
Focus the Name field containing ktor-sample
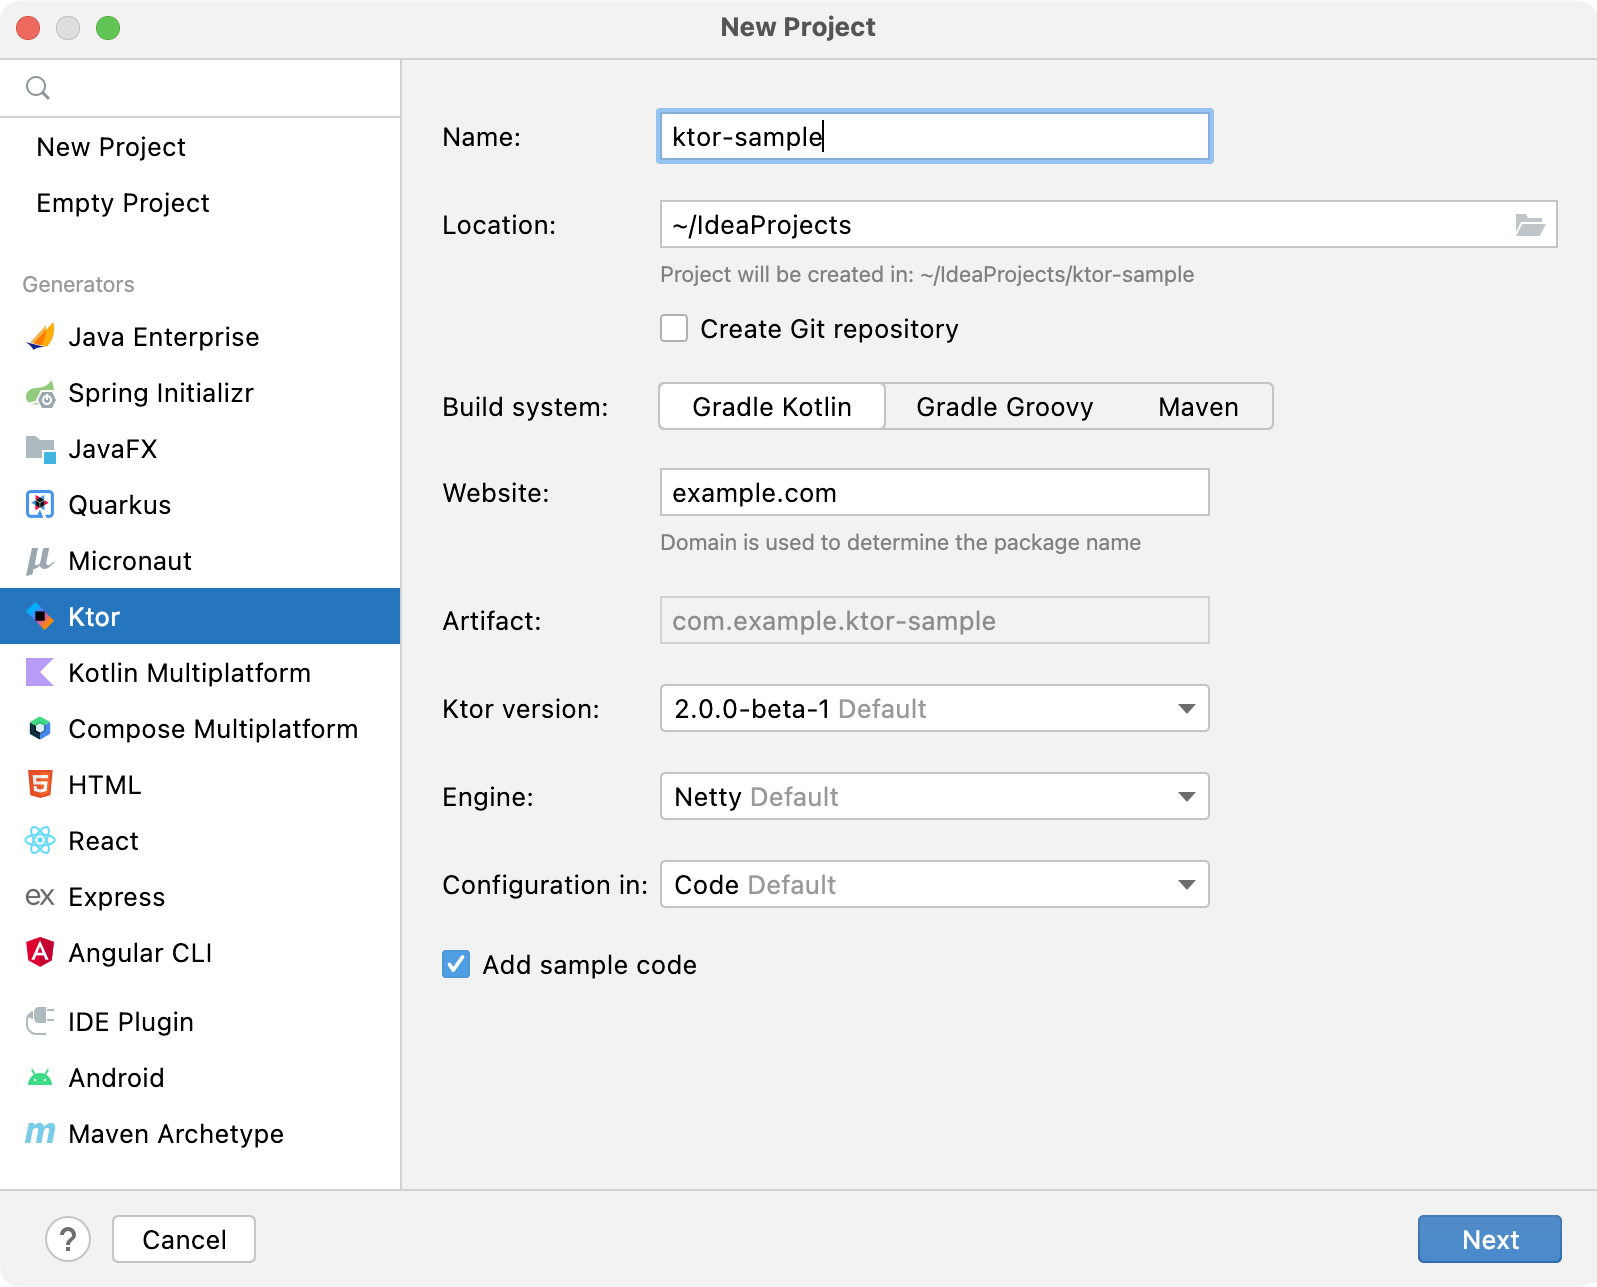pyautogui.click(x=934, y=136)
